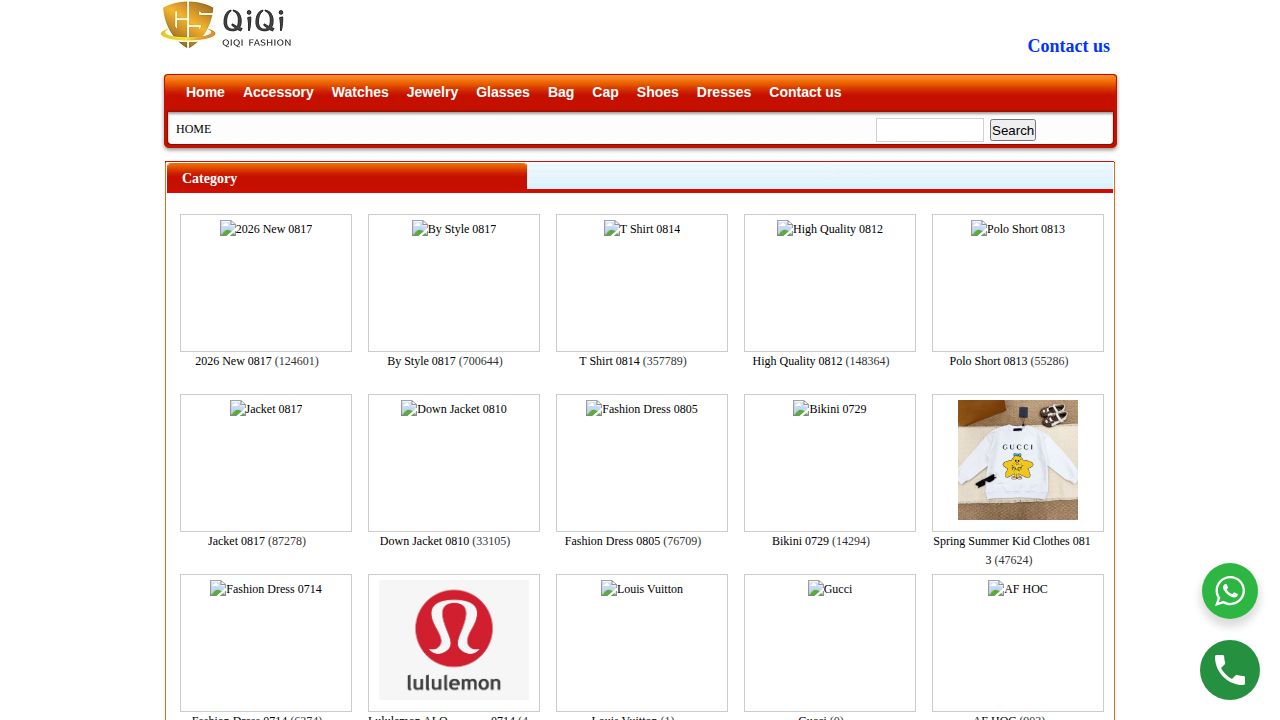The image size is (1280, 720).
Task: Open the Dresses menu item
Action: click(724, 92)
